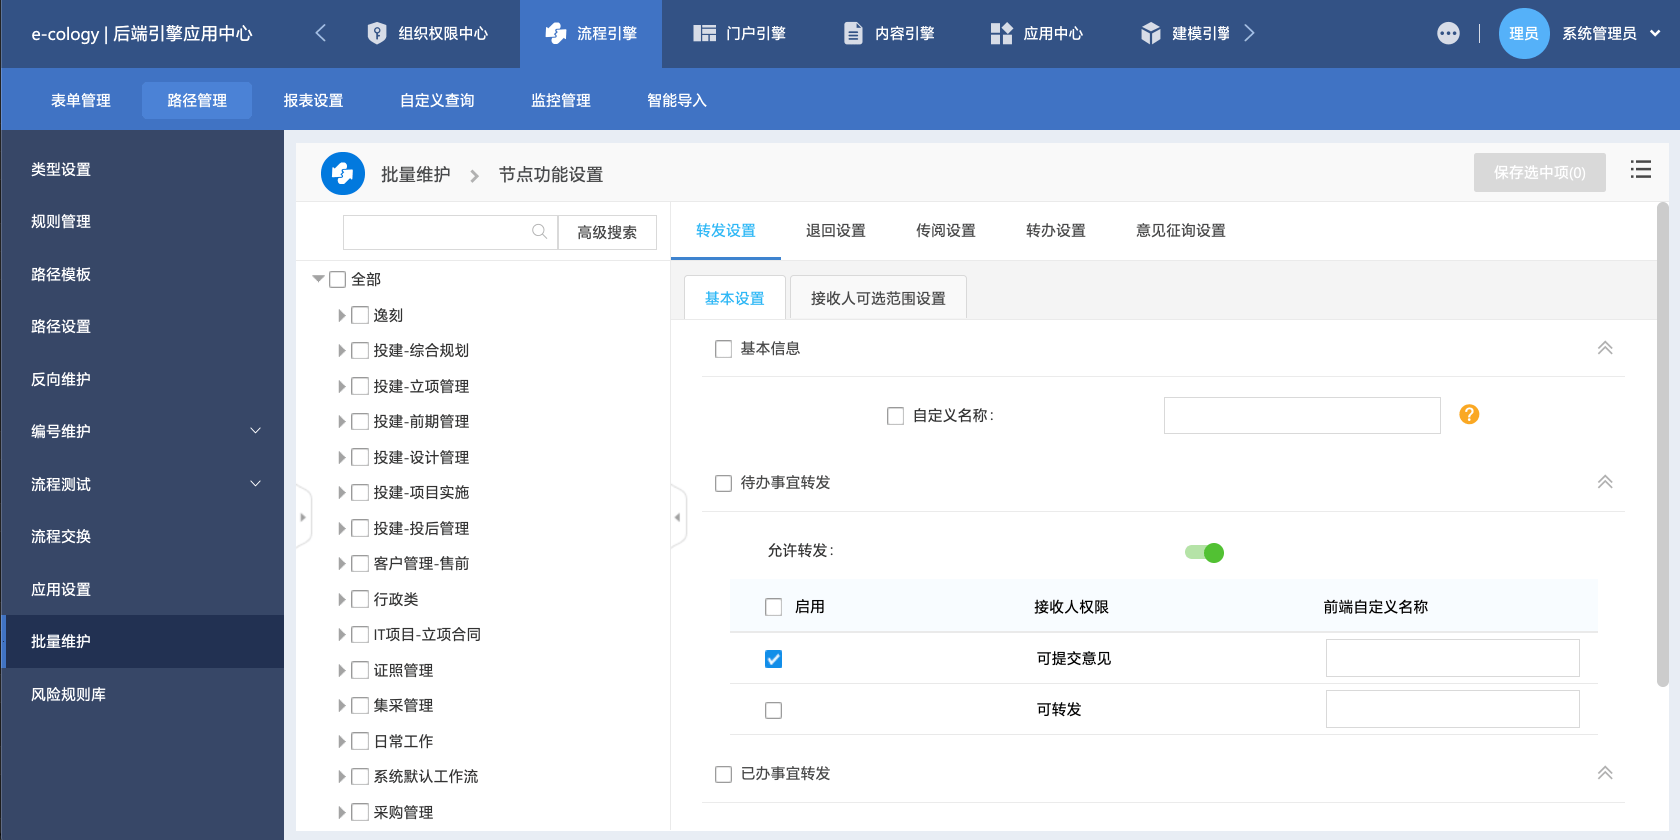The height and width of the screenshot is (840, 1680).
Task: Switch to 传阅设置 tab
Action: coord(946,231)
